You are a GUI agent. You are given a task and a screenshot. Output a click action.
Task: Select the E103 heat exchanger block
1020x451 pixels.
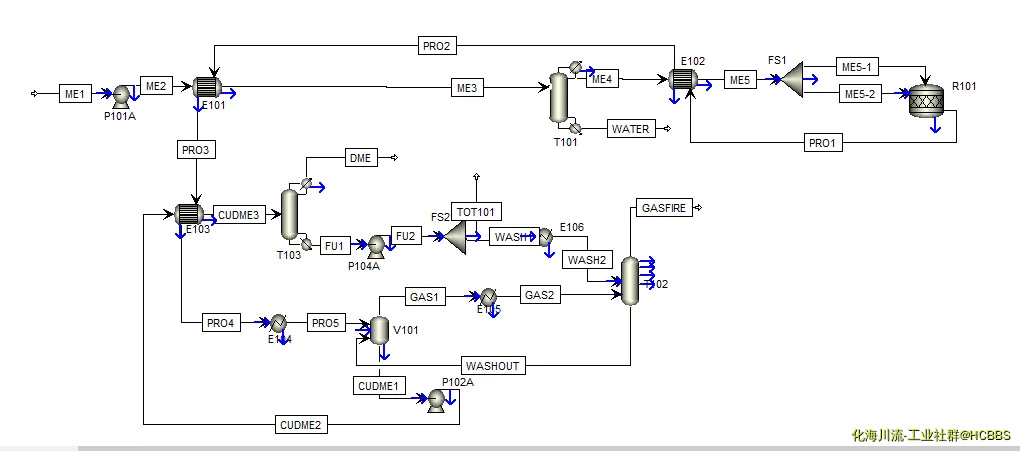(189, 213)
